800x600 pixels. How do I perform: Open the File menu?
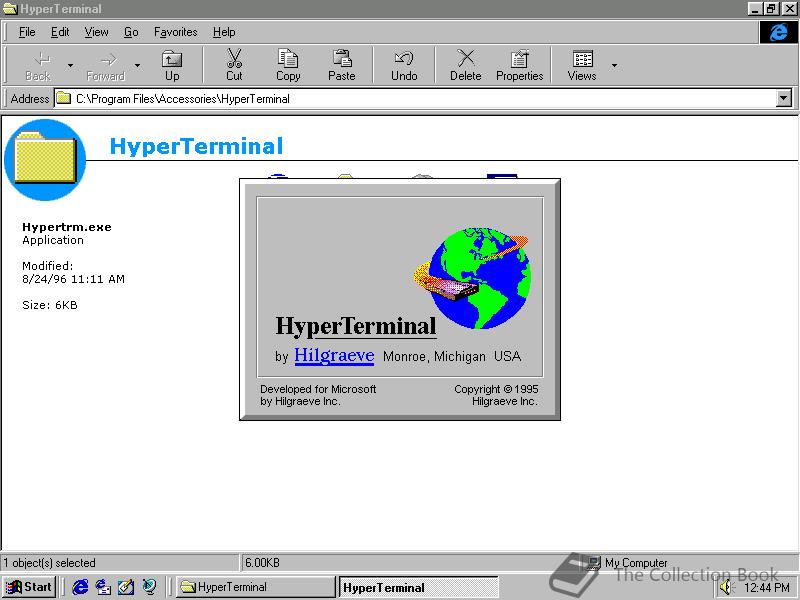click(x=27, y=32)
